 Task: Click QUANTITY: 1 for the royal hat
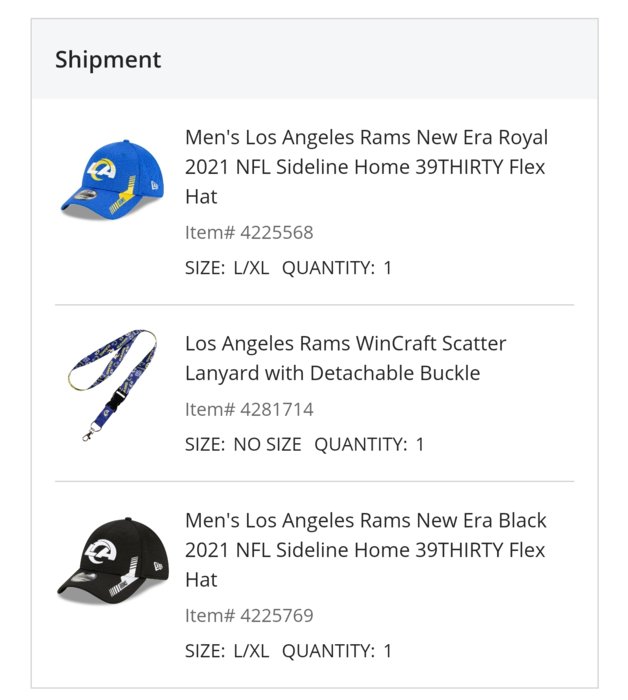[337, 268]
